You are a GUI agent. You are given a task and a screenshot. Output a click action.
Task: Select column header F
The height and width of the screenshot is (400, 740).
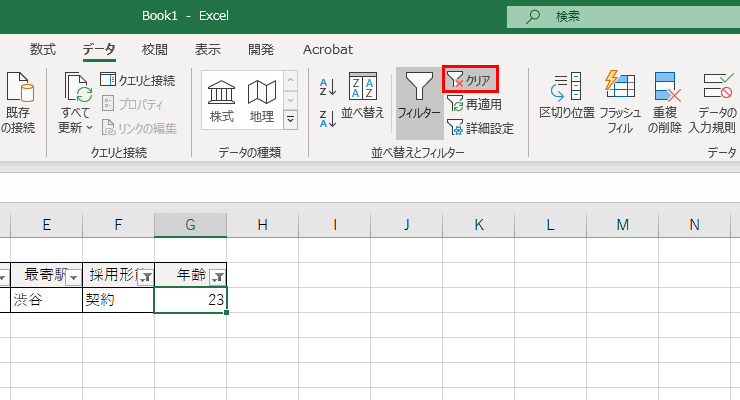pyautogui.click(x=118, y=225)
